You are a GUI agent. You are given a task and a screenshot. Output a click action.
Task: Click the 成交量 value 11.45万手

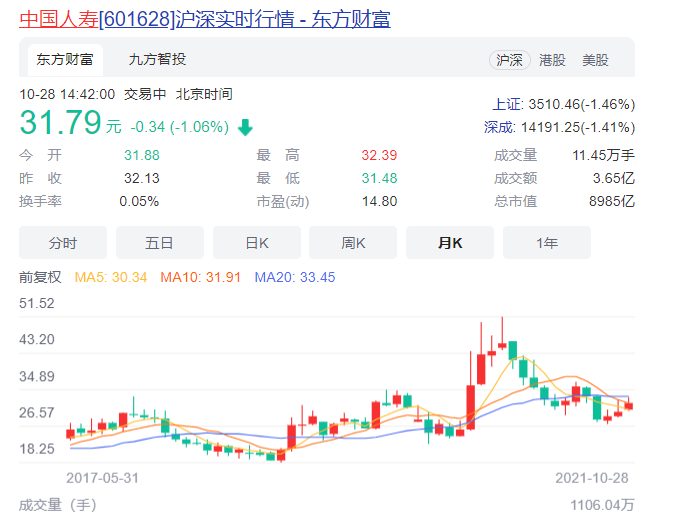(x=603, y=155)
